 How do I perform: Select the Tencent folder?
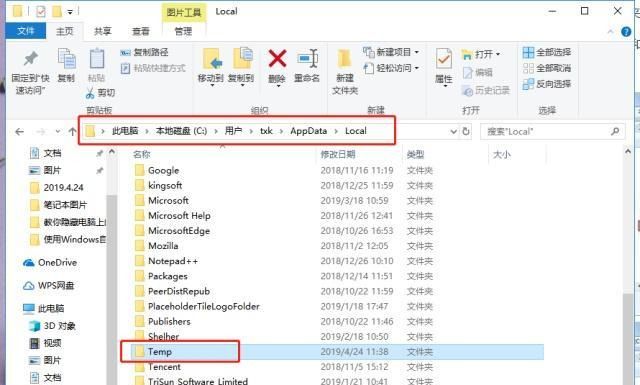tap(164, 367)
